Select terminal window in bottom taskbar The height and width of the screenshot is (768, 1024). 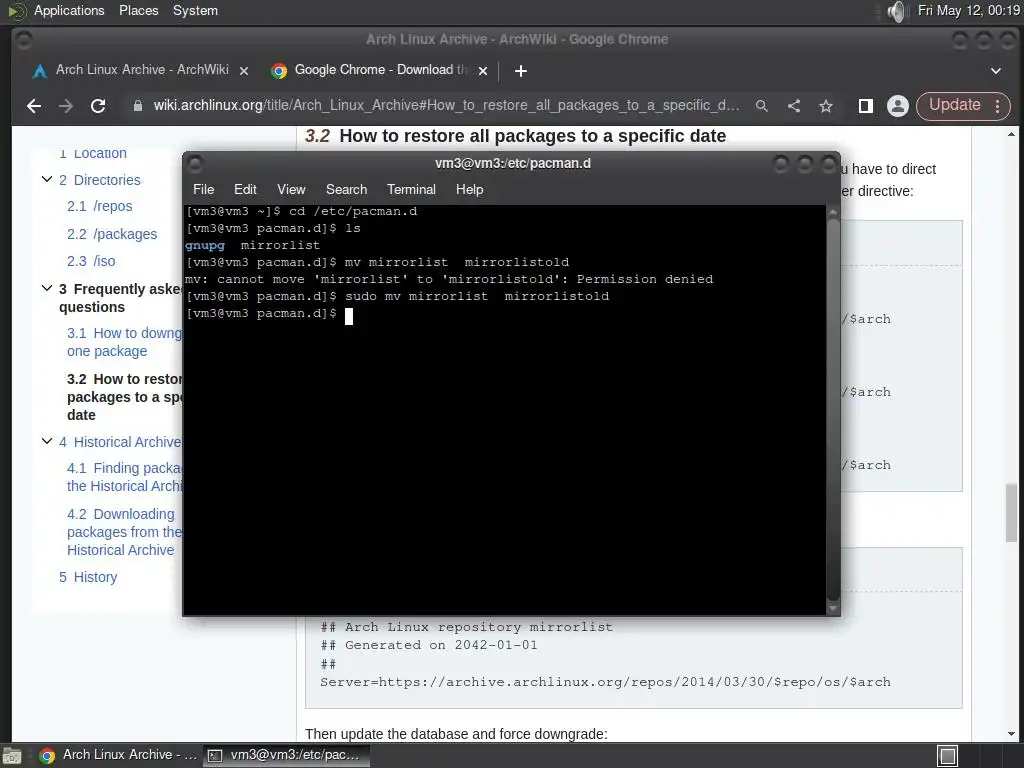[x=286, y=755]
